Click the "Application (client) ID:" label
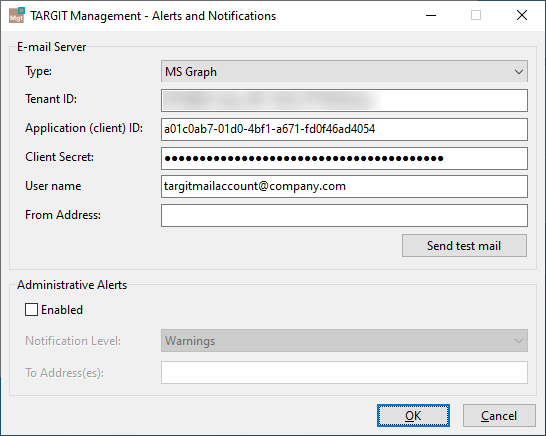 click(x=84, y=128)
